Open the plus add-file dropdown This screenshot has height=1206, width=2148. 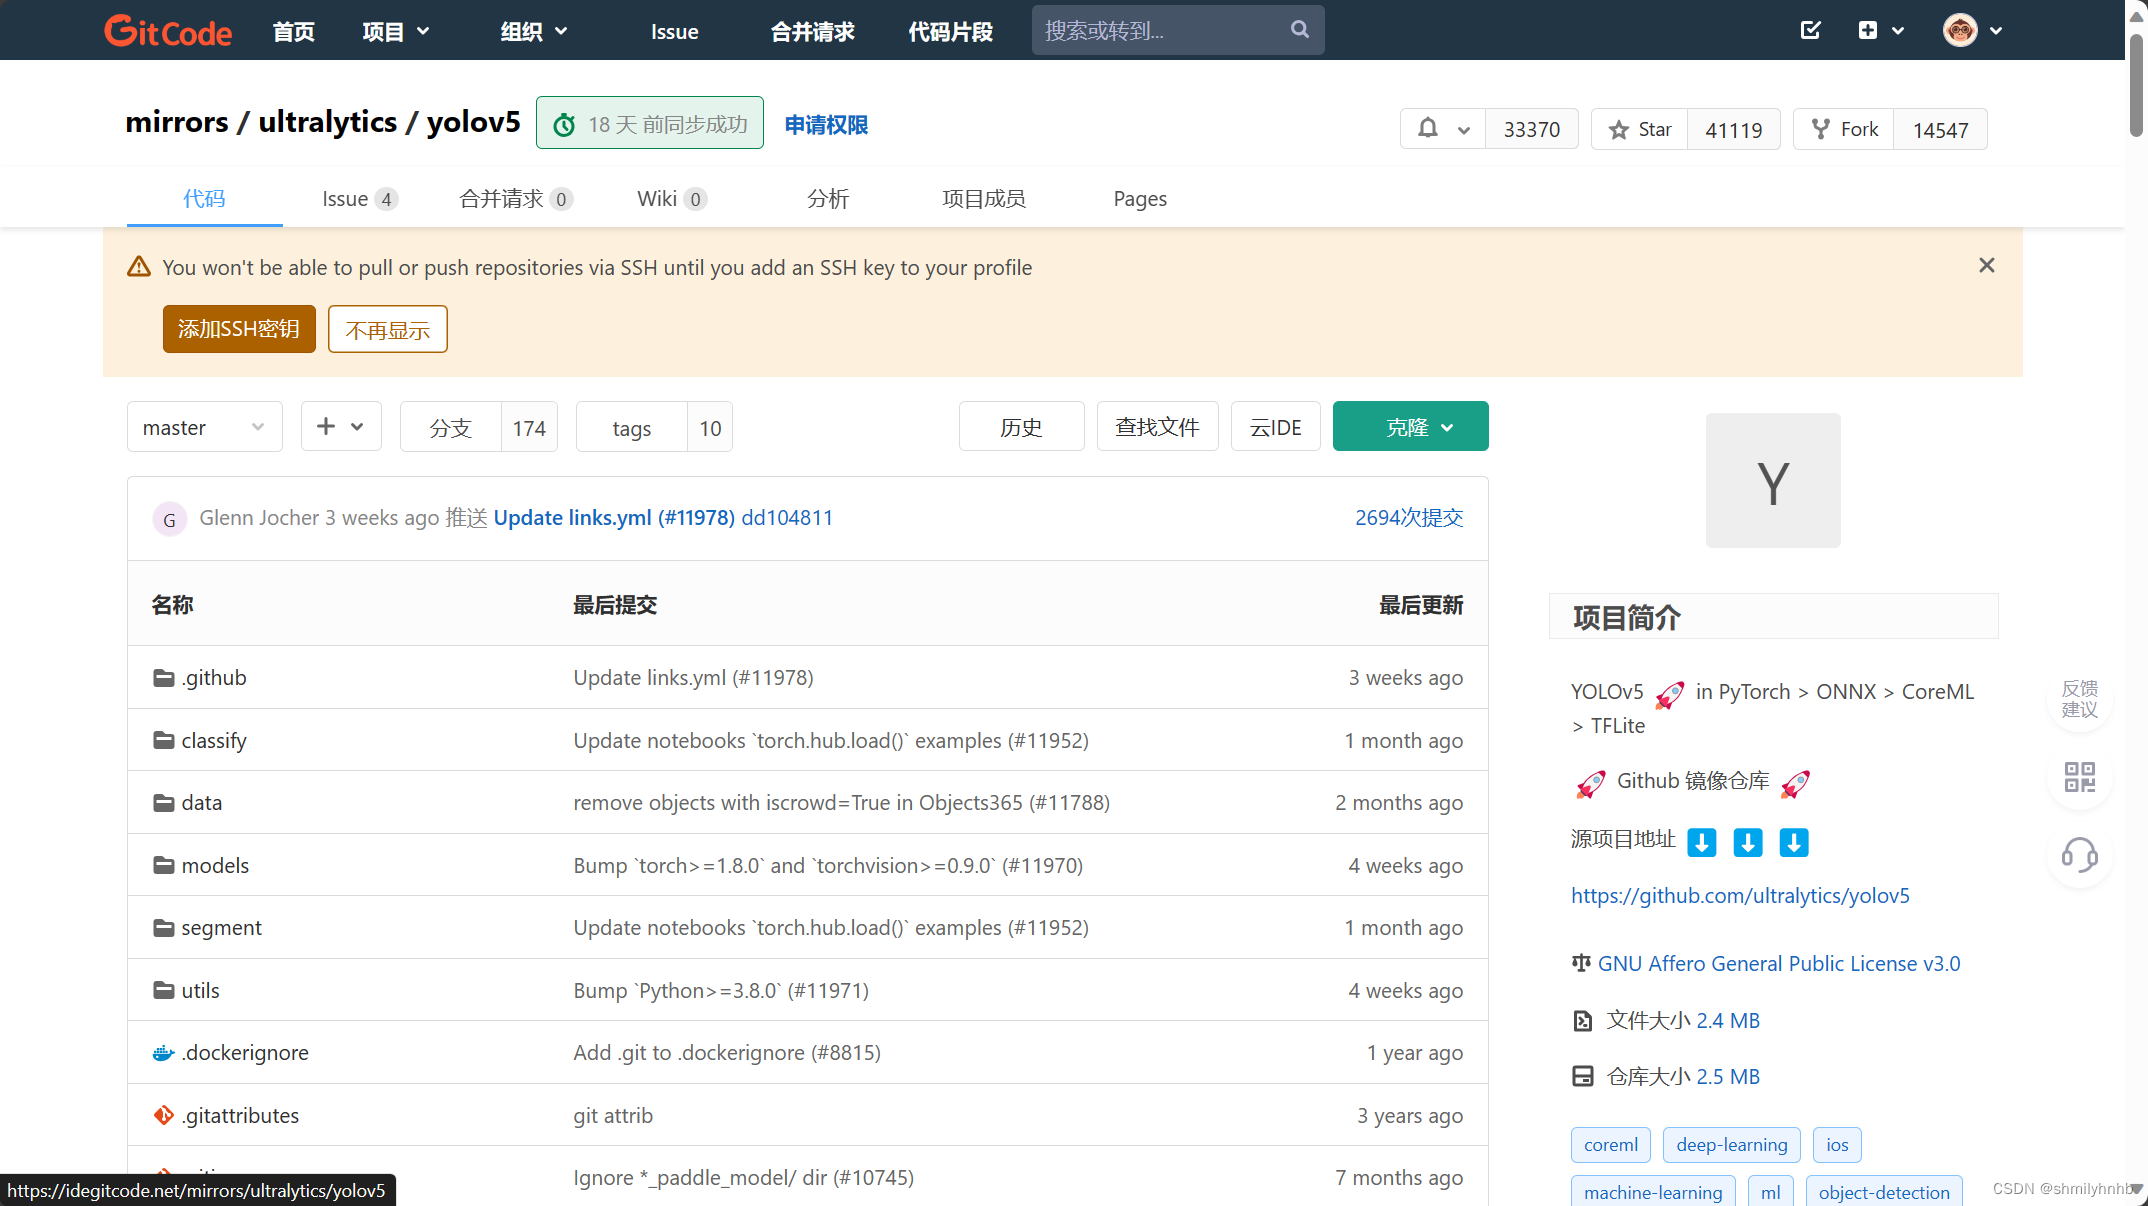click(x=341, y=427)
